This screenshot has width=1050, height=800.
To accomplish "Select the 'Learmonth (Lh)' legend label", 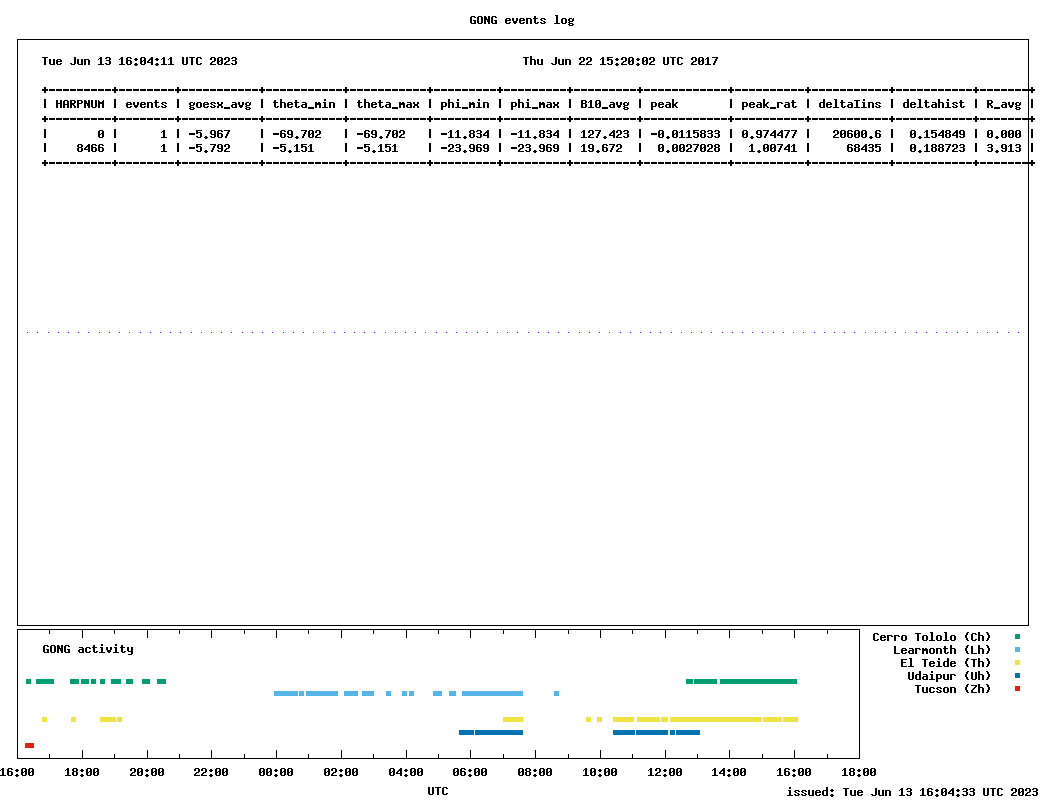I will pyautogui.click(x=942, y=650).
